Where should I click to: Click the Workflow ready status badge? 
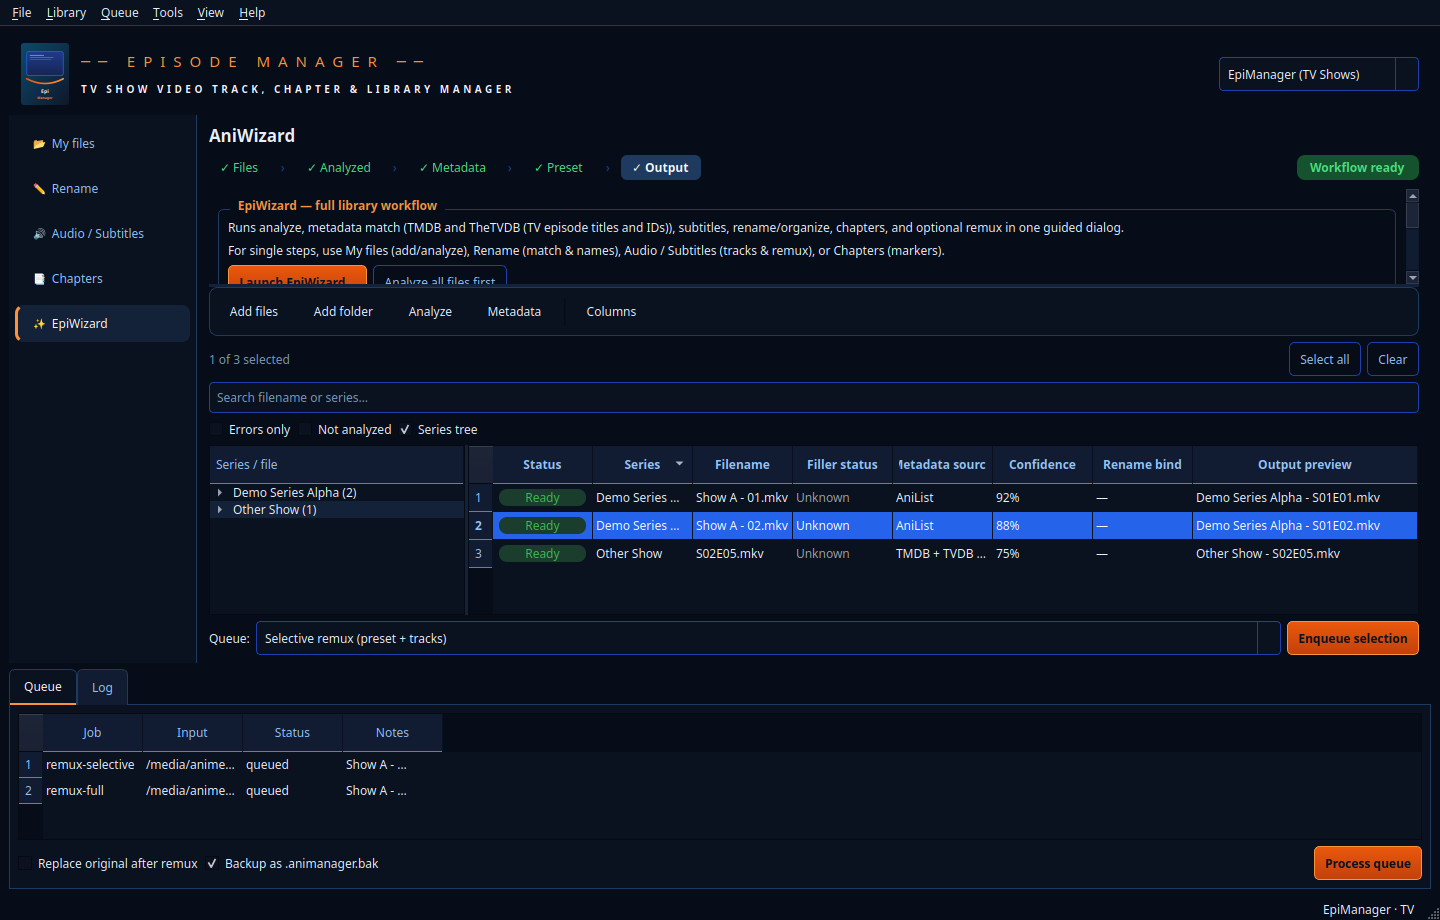point(1357,168)
